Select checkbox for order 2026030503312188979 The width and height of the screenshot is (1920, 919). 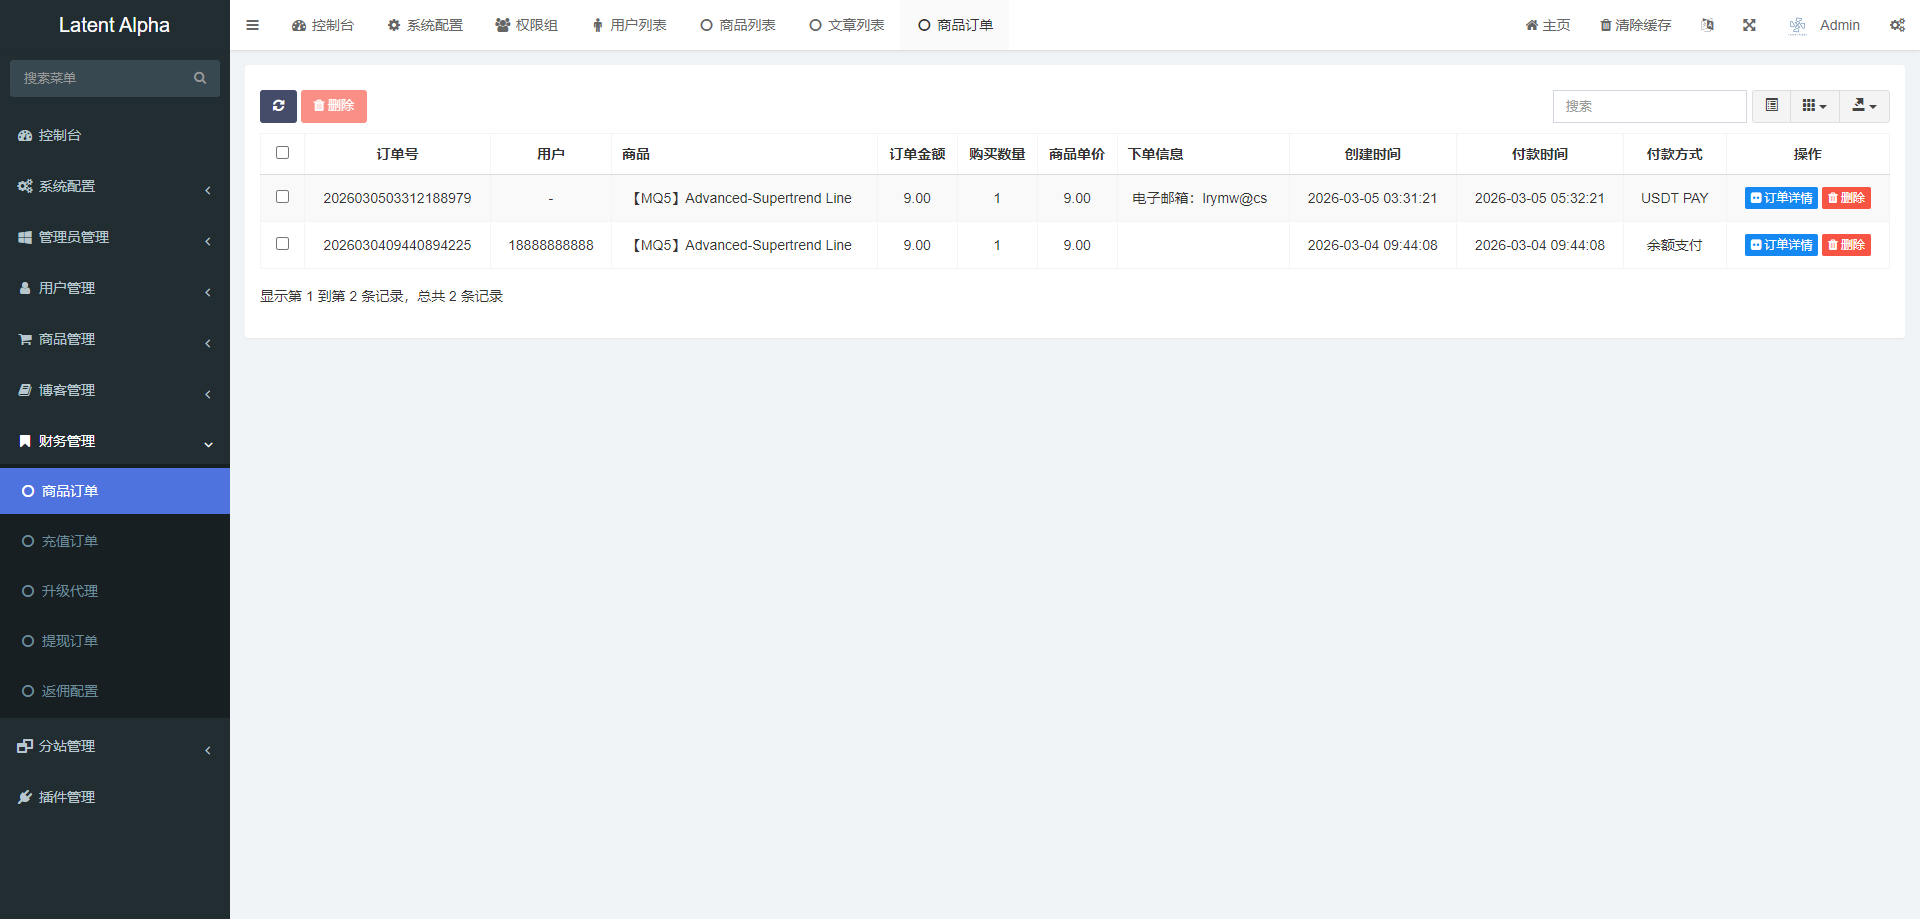point(282,197)
